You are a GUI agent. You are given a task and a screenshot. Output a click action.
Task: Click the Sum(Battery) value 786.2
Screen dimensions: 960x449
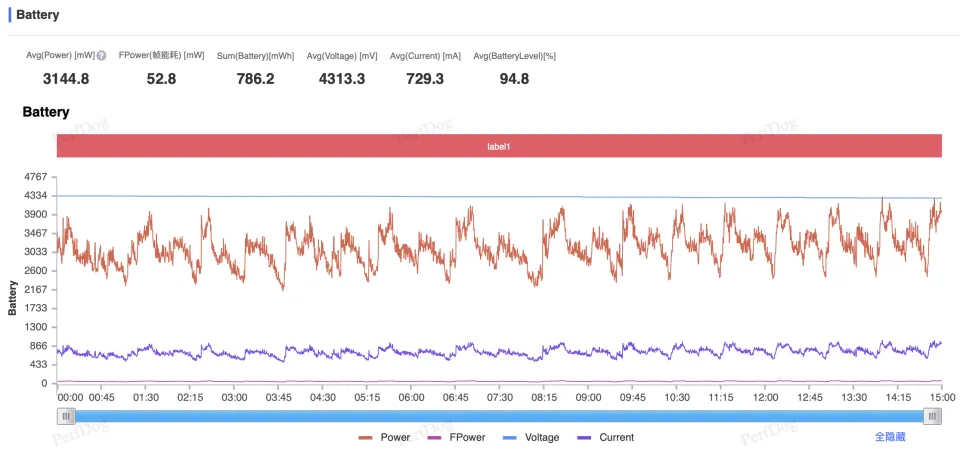point(255,79)
